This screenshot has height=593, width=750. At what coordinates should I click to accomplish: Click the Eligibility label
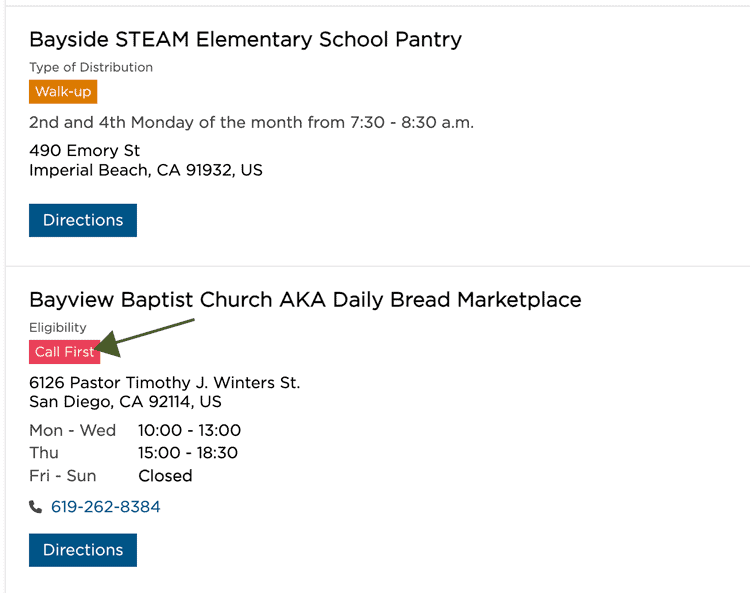pyautogui.click(x=58, y=328)
